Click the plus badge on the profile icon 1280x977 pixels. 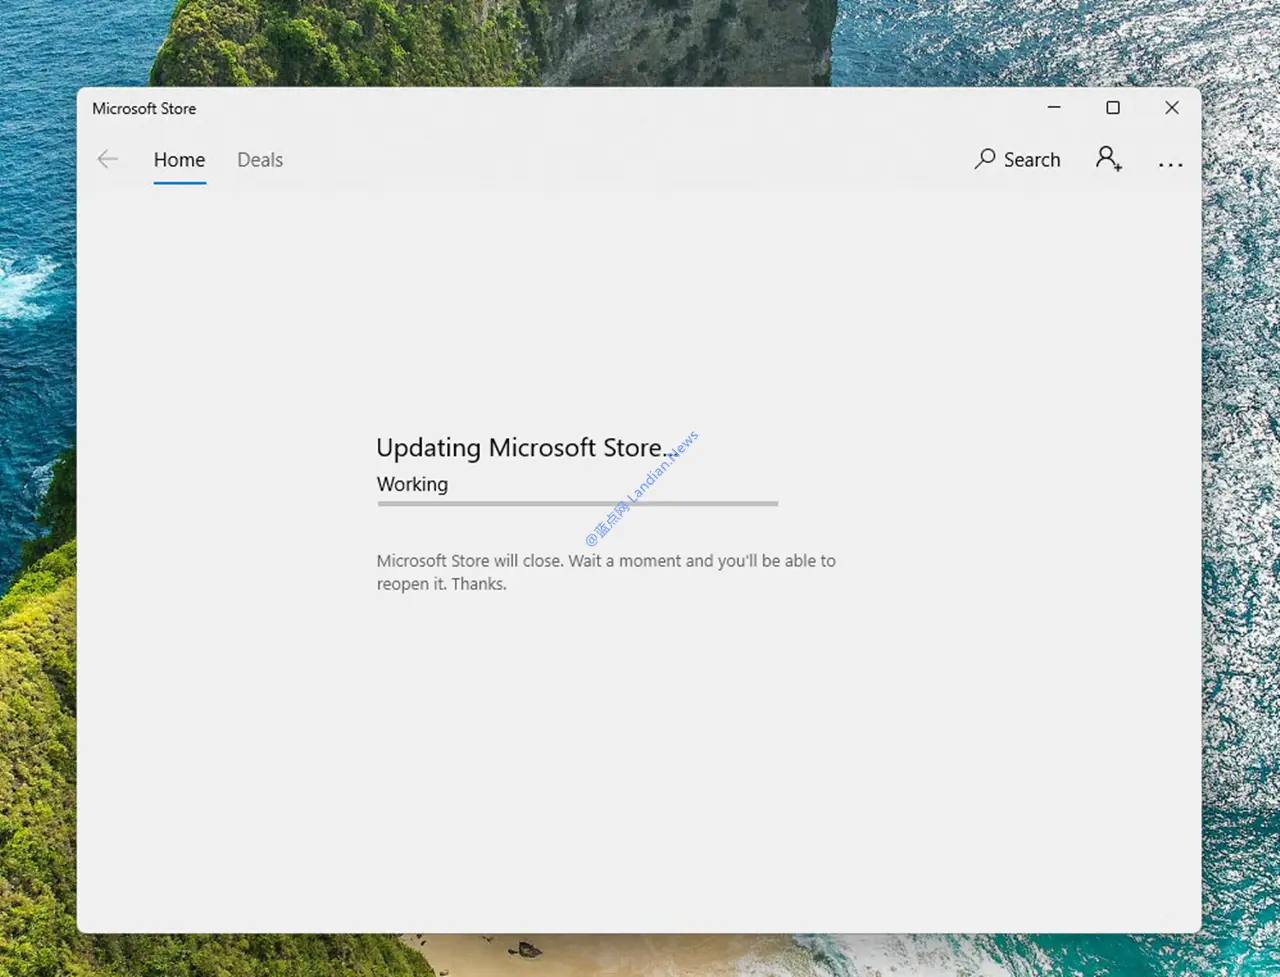1117,169
